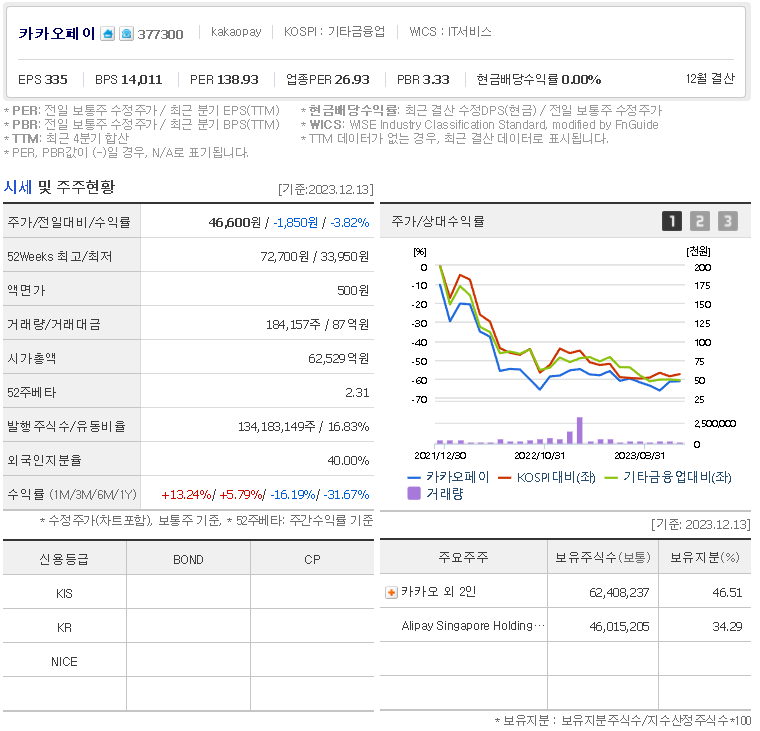Select 72,700원 / 33,950원 cell

[x=315, y=256]
